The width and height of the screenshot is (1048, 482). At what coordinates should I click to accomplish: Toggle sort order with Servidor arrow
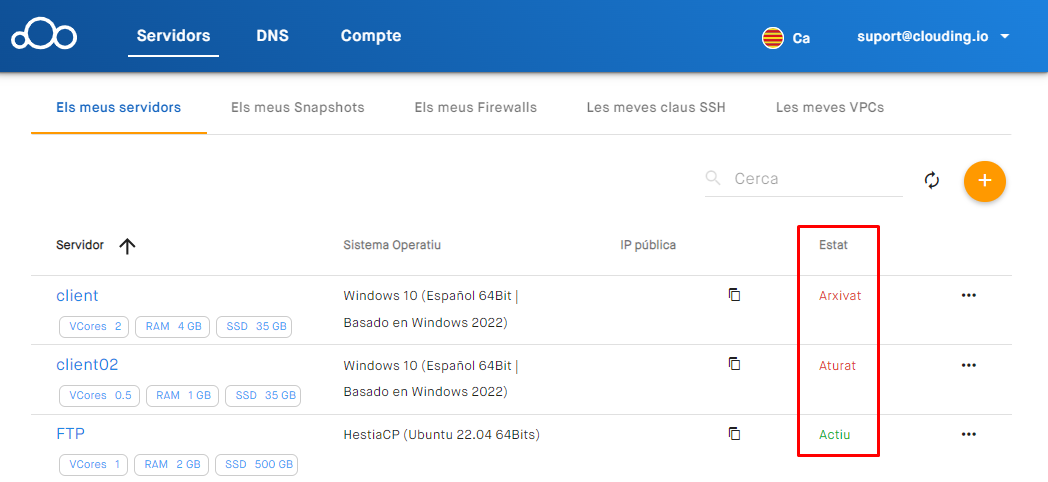(x=127, y=246)
